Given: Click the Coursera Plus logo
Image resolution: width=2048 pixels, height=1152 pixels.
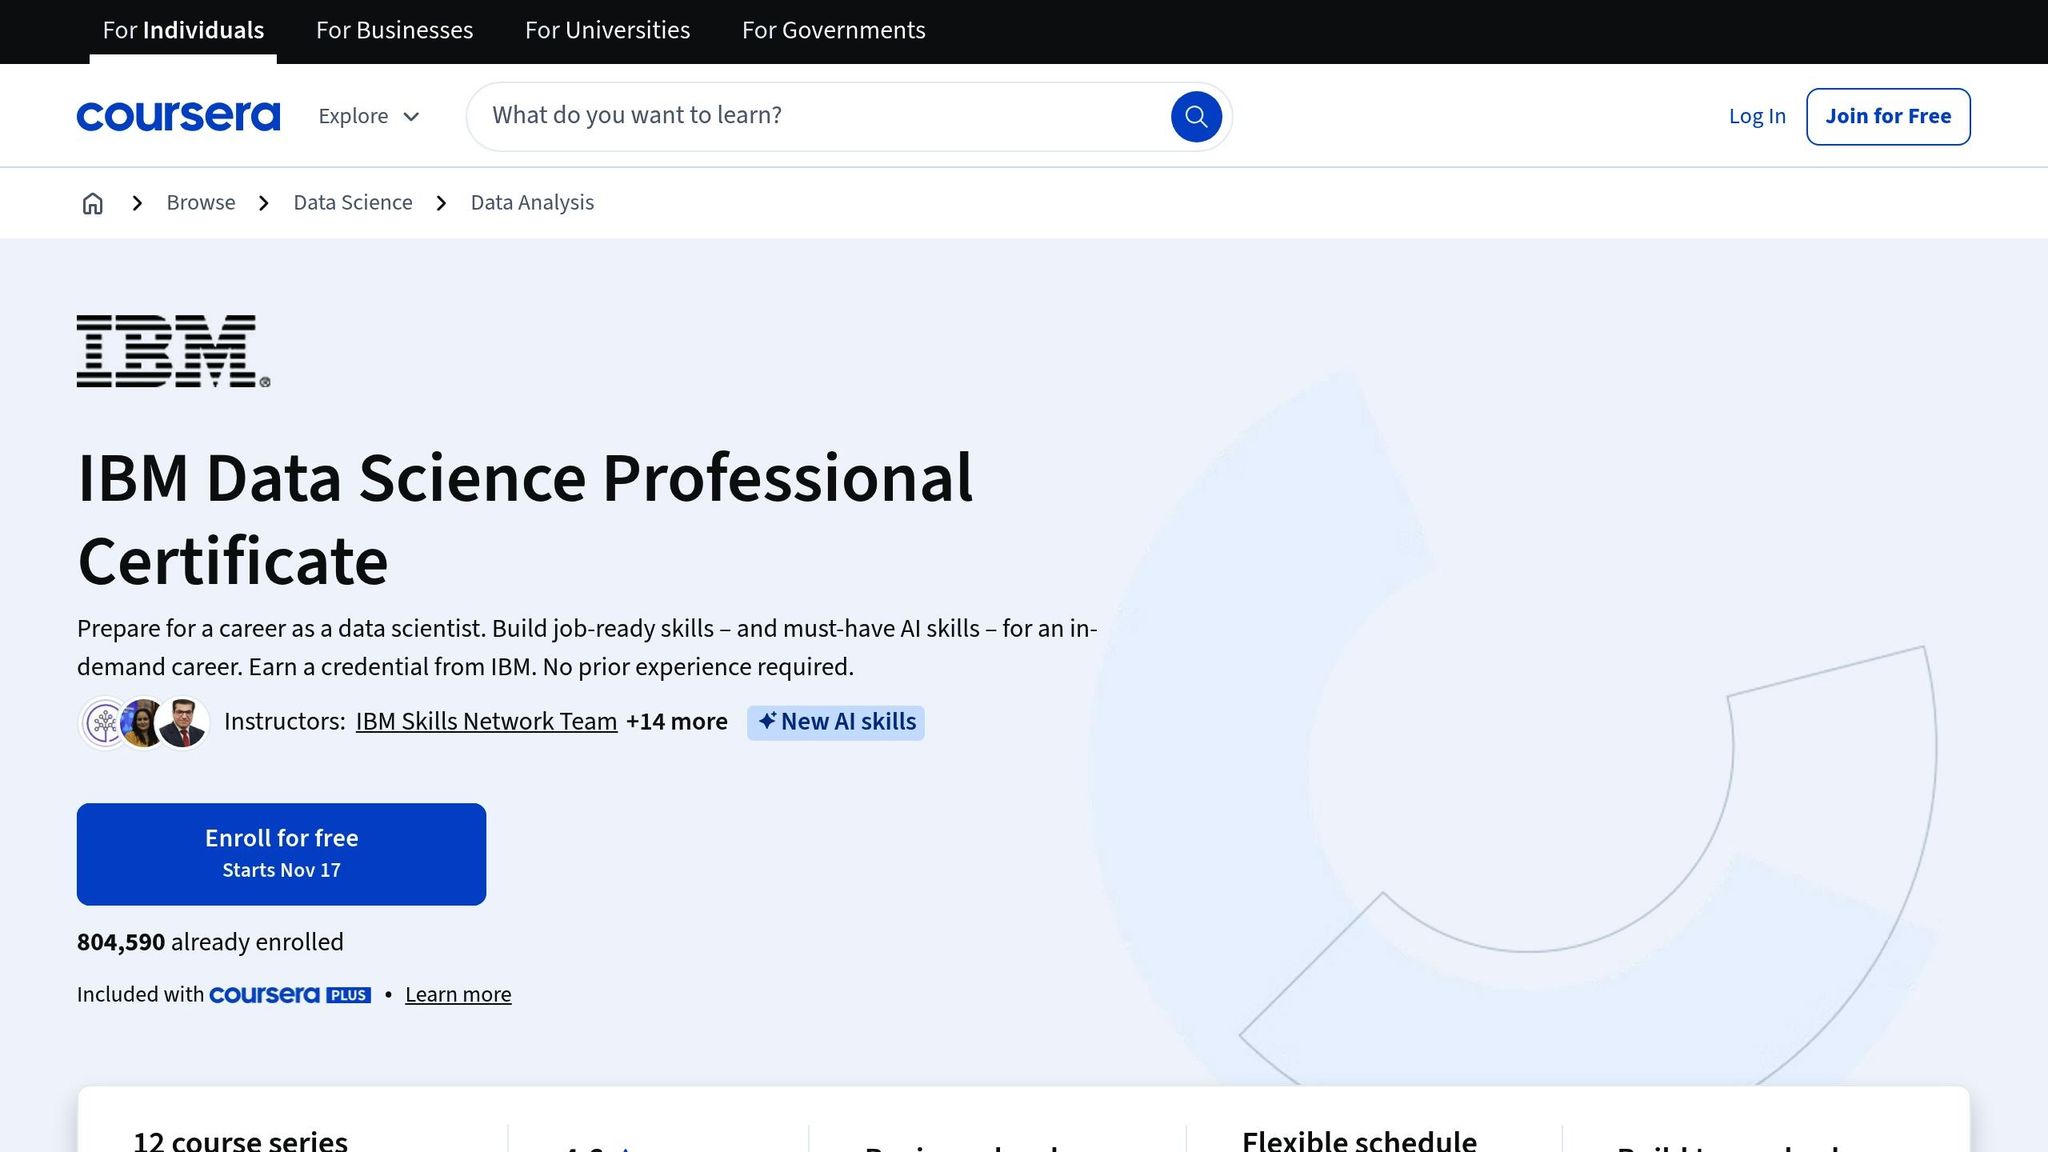Looking at the screenshot, I should (289, 995).
